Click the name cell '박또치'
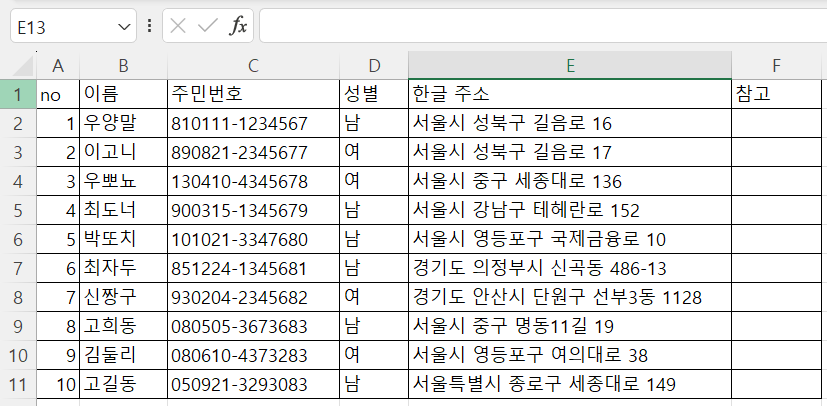Image resolution: width=827 pixels, height=406 pixels. click(123, 239)
